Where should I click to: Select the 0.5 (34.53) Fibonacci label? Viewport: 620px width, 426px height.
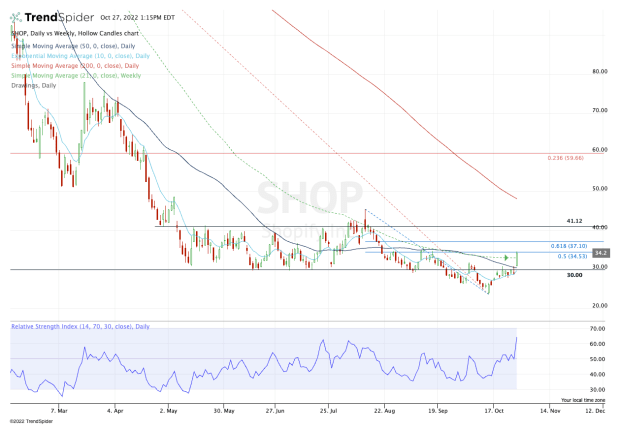coord(572,256)
